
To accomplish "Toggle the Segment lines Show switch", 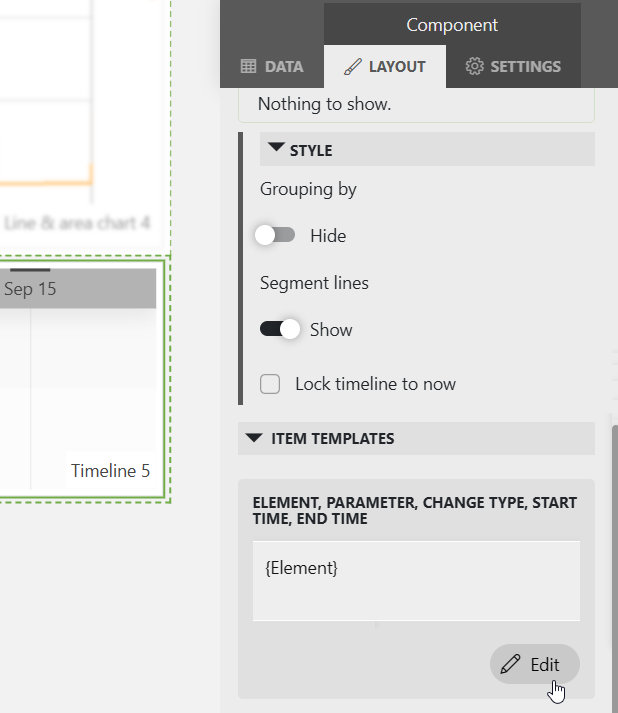I will 279,330.
